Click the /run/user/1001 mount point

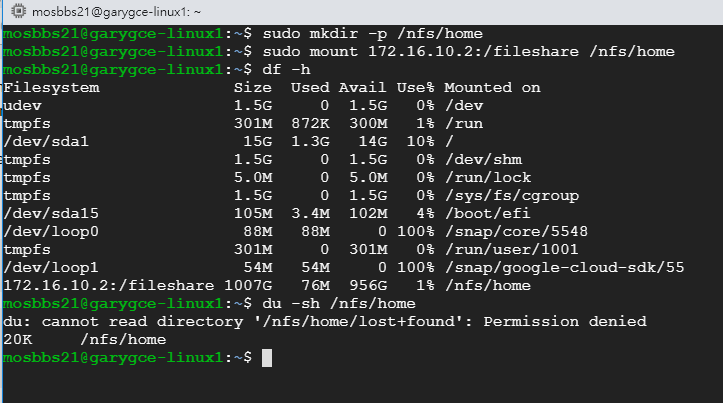512,249
